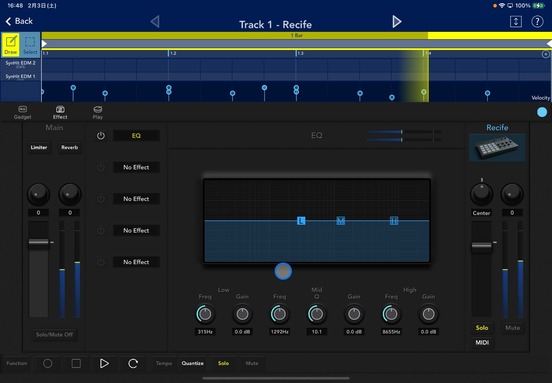Click the Mid Freq knob

[x=280, y=314]
